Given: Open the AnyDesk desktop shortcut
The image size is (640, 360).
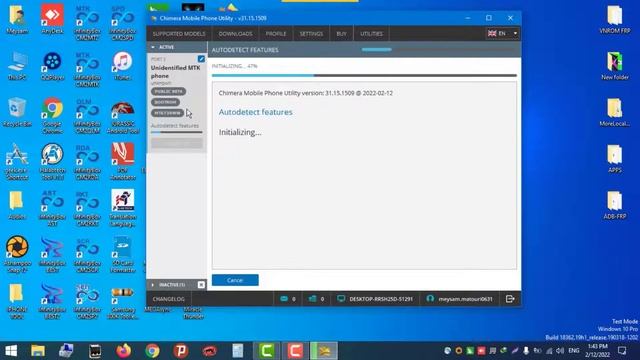Looking at the screenshot, I should (52, 18).
